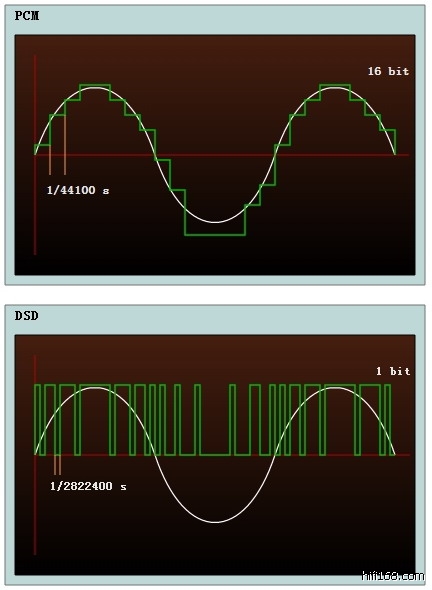The image size is (432, 590).
Task: Click the long low pulse gap in DSD
Action: click(x=215, y=455)
